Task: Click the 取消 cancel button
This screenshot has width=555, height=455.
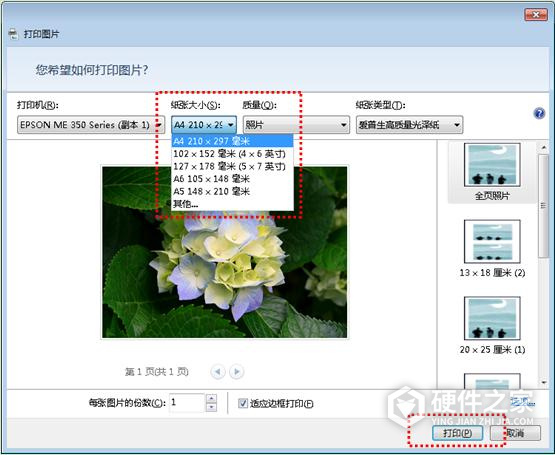Action: click(x=515, y=433)
